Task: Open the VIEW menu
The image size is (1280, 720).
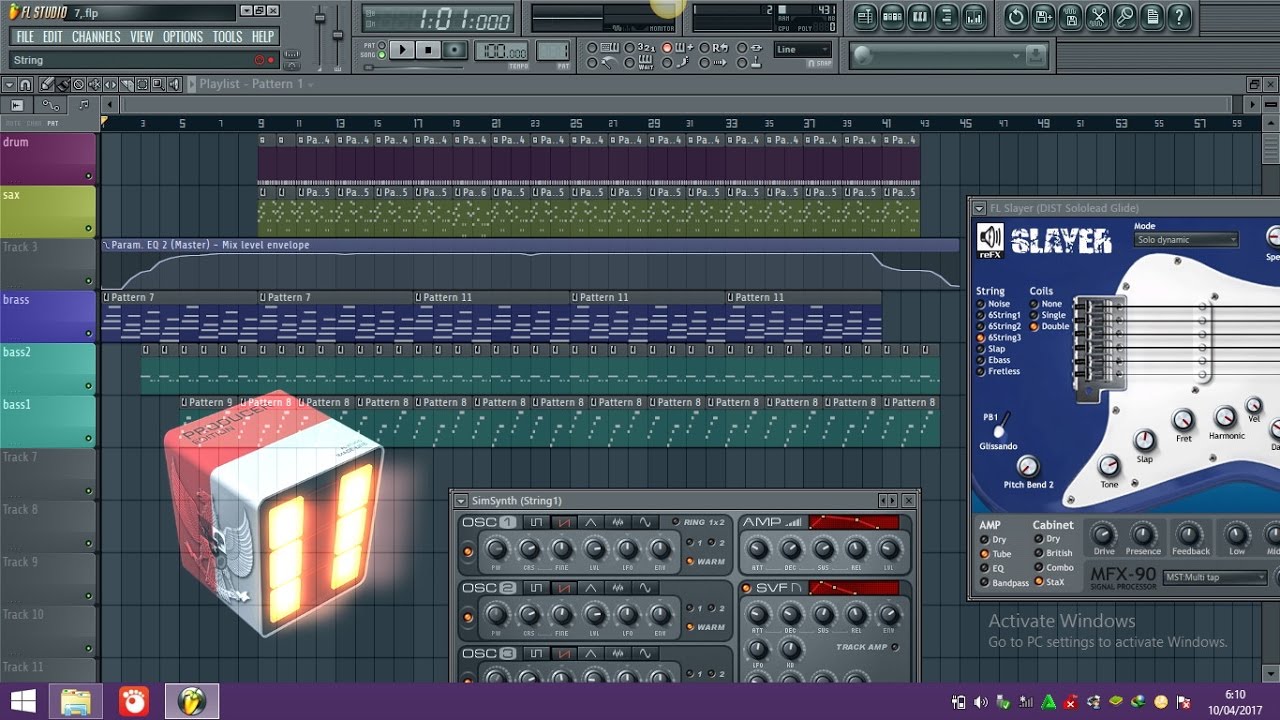Action: tap(142, 37)
